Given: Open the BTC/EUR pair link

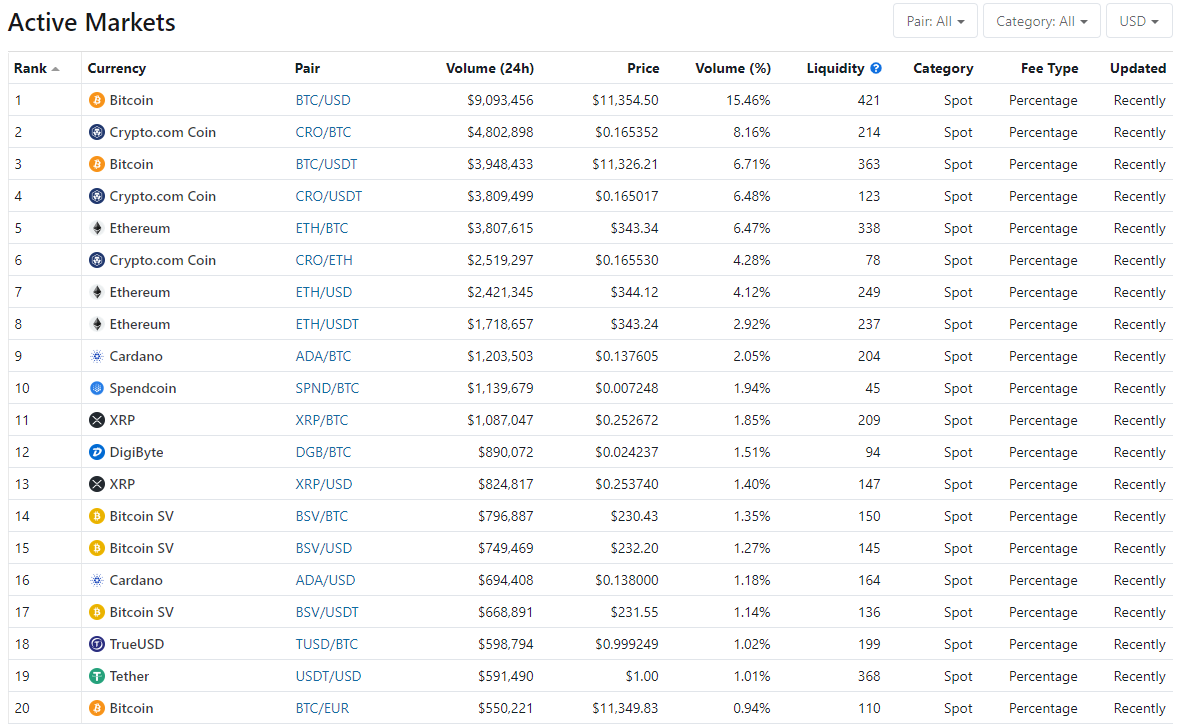Looking at the screenshot, I should pyautogui.click(x=322, y=708).
